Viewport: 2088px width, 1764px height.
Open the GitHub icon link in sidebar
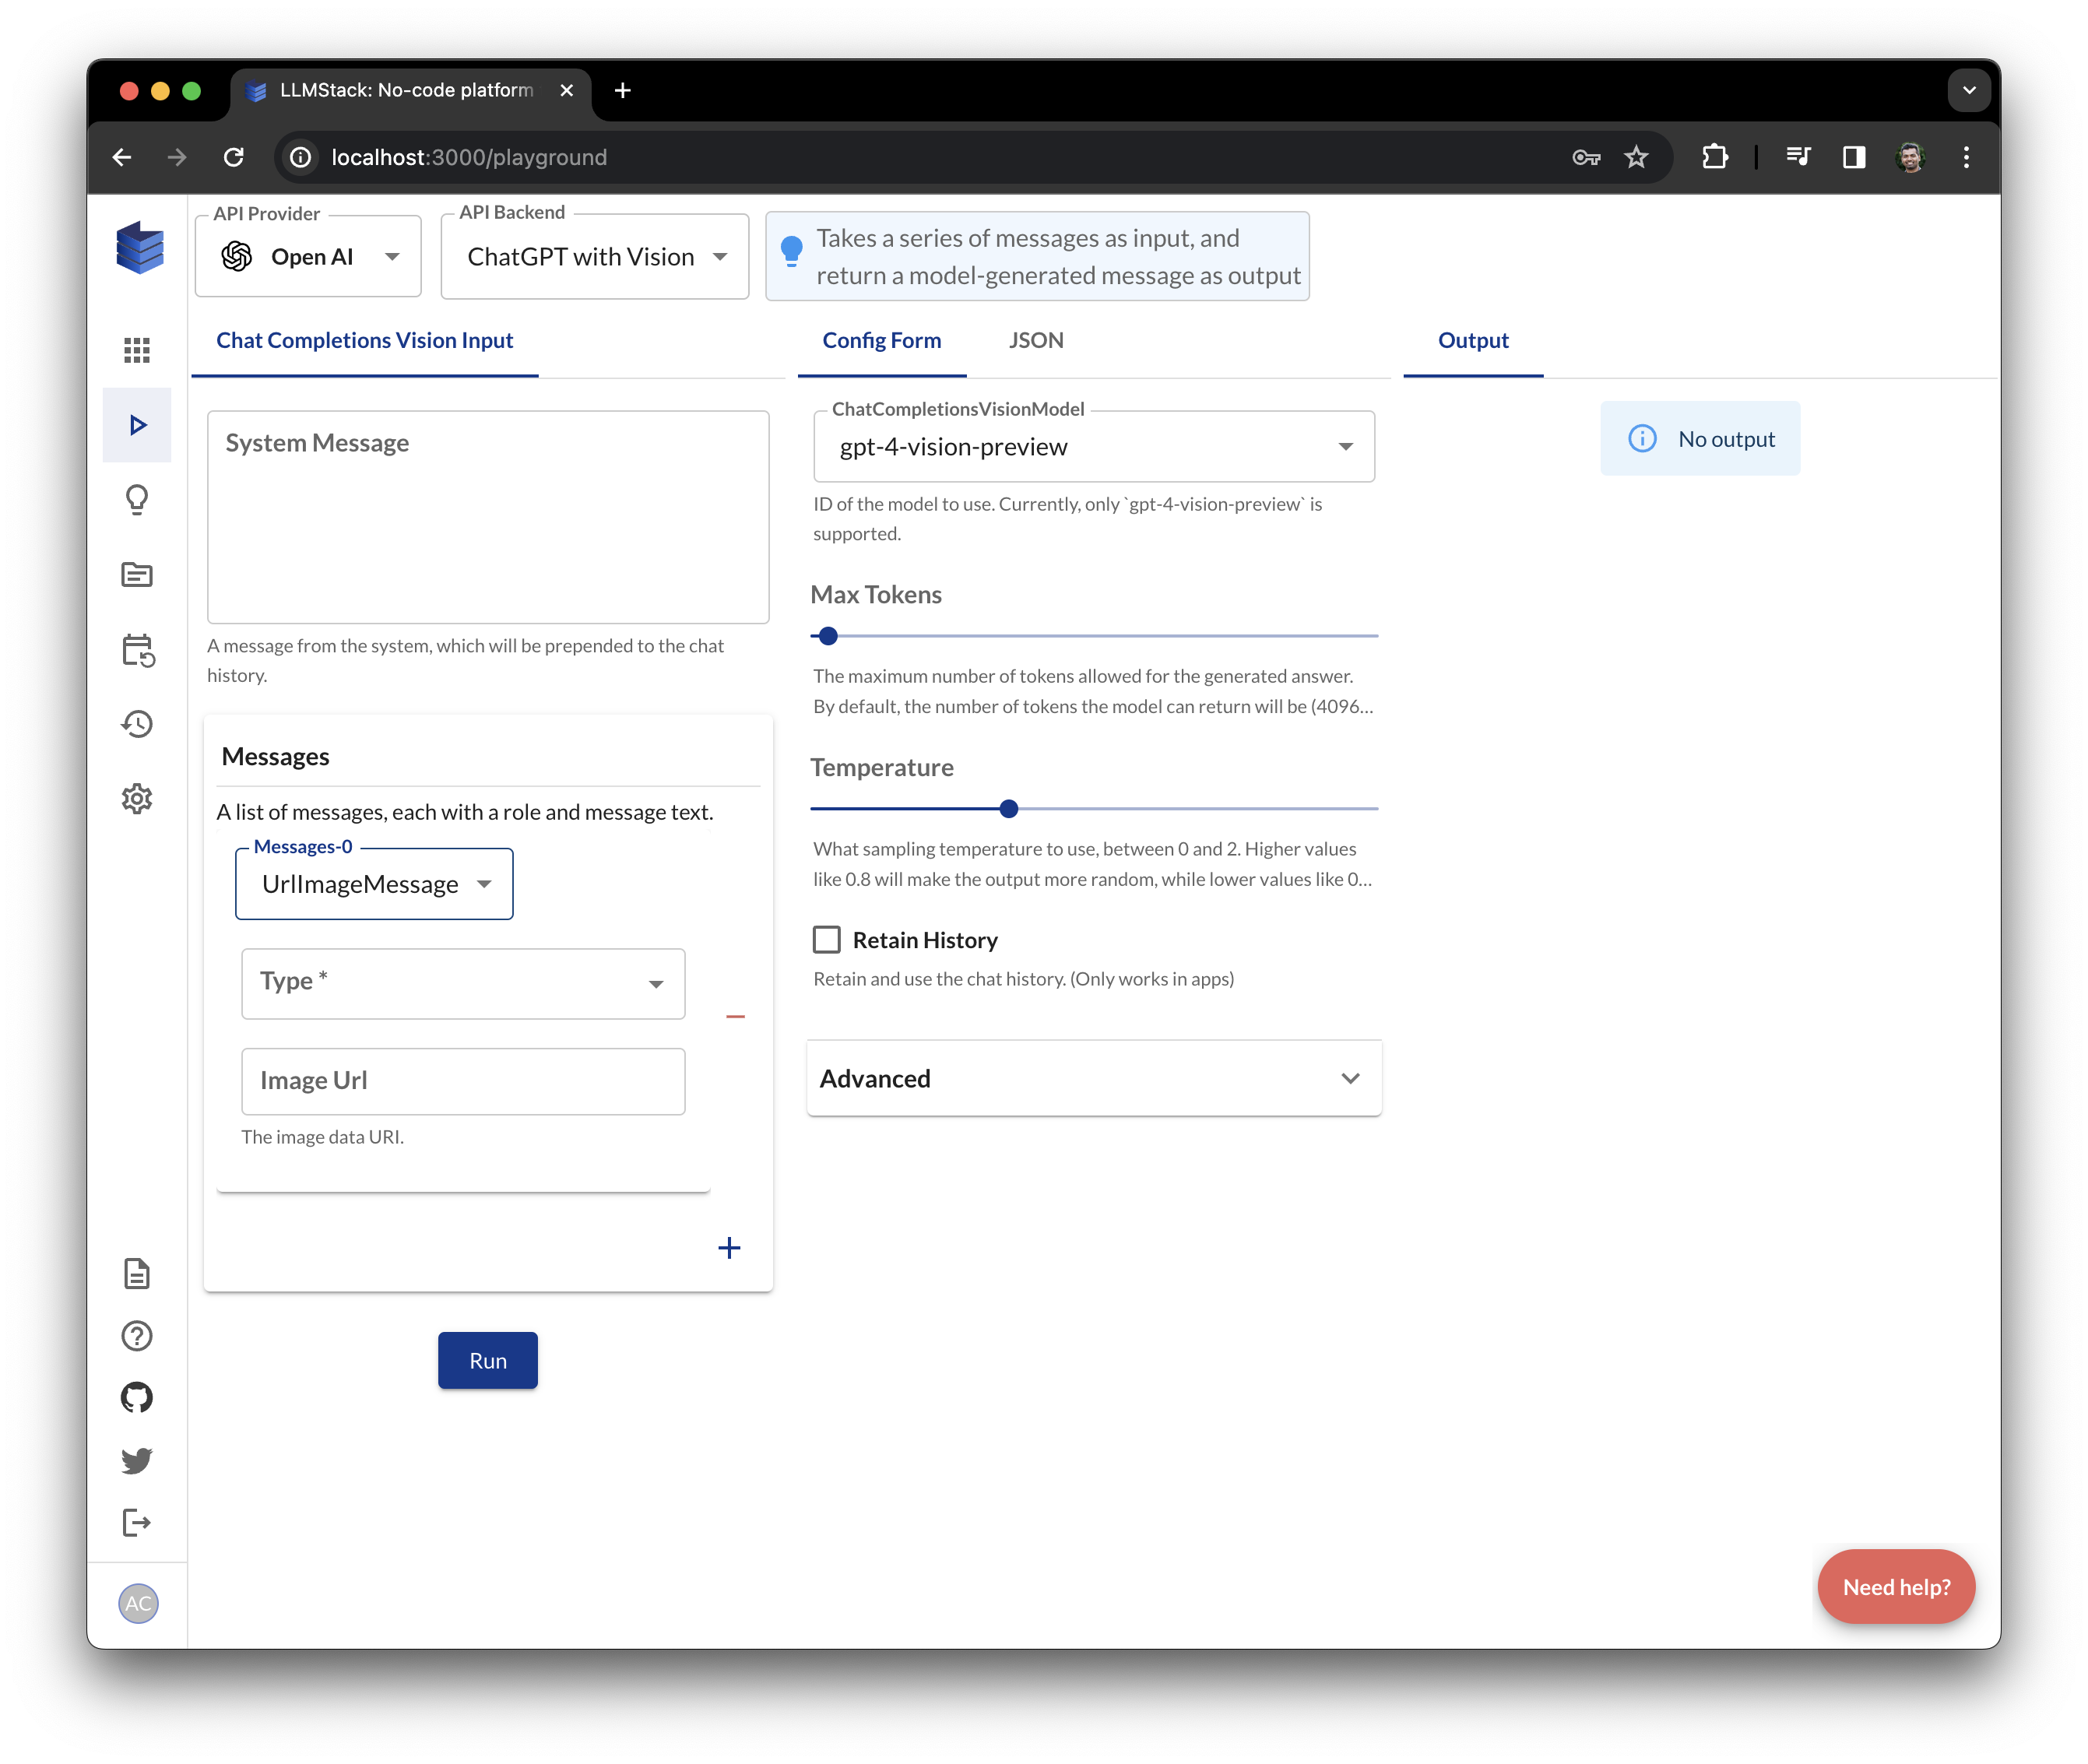pos(137,1397)
